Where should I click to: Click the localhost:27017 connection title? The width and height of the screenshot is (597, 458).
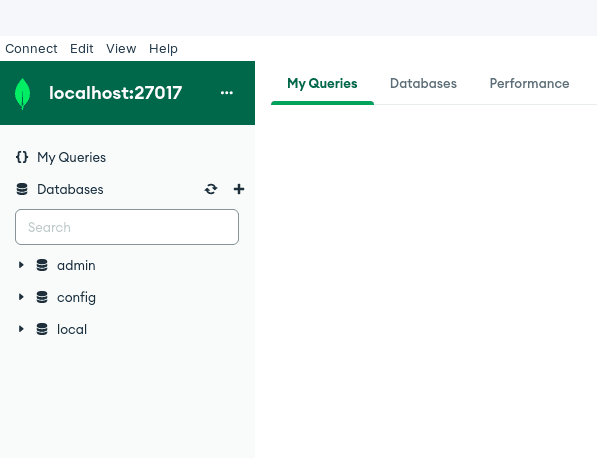click(x=115, y=93)
